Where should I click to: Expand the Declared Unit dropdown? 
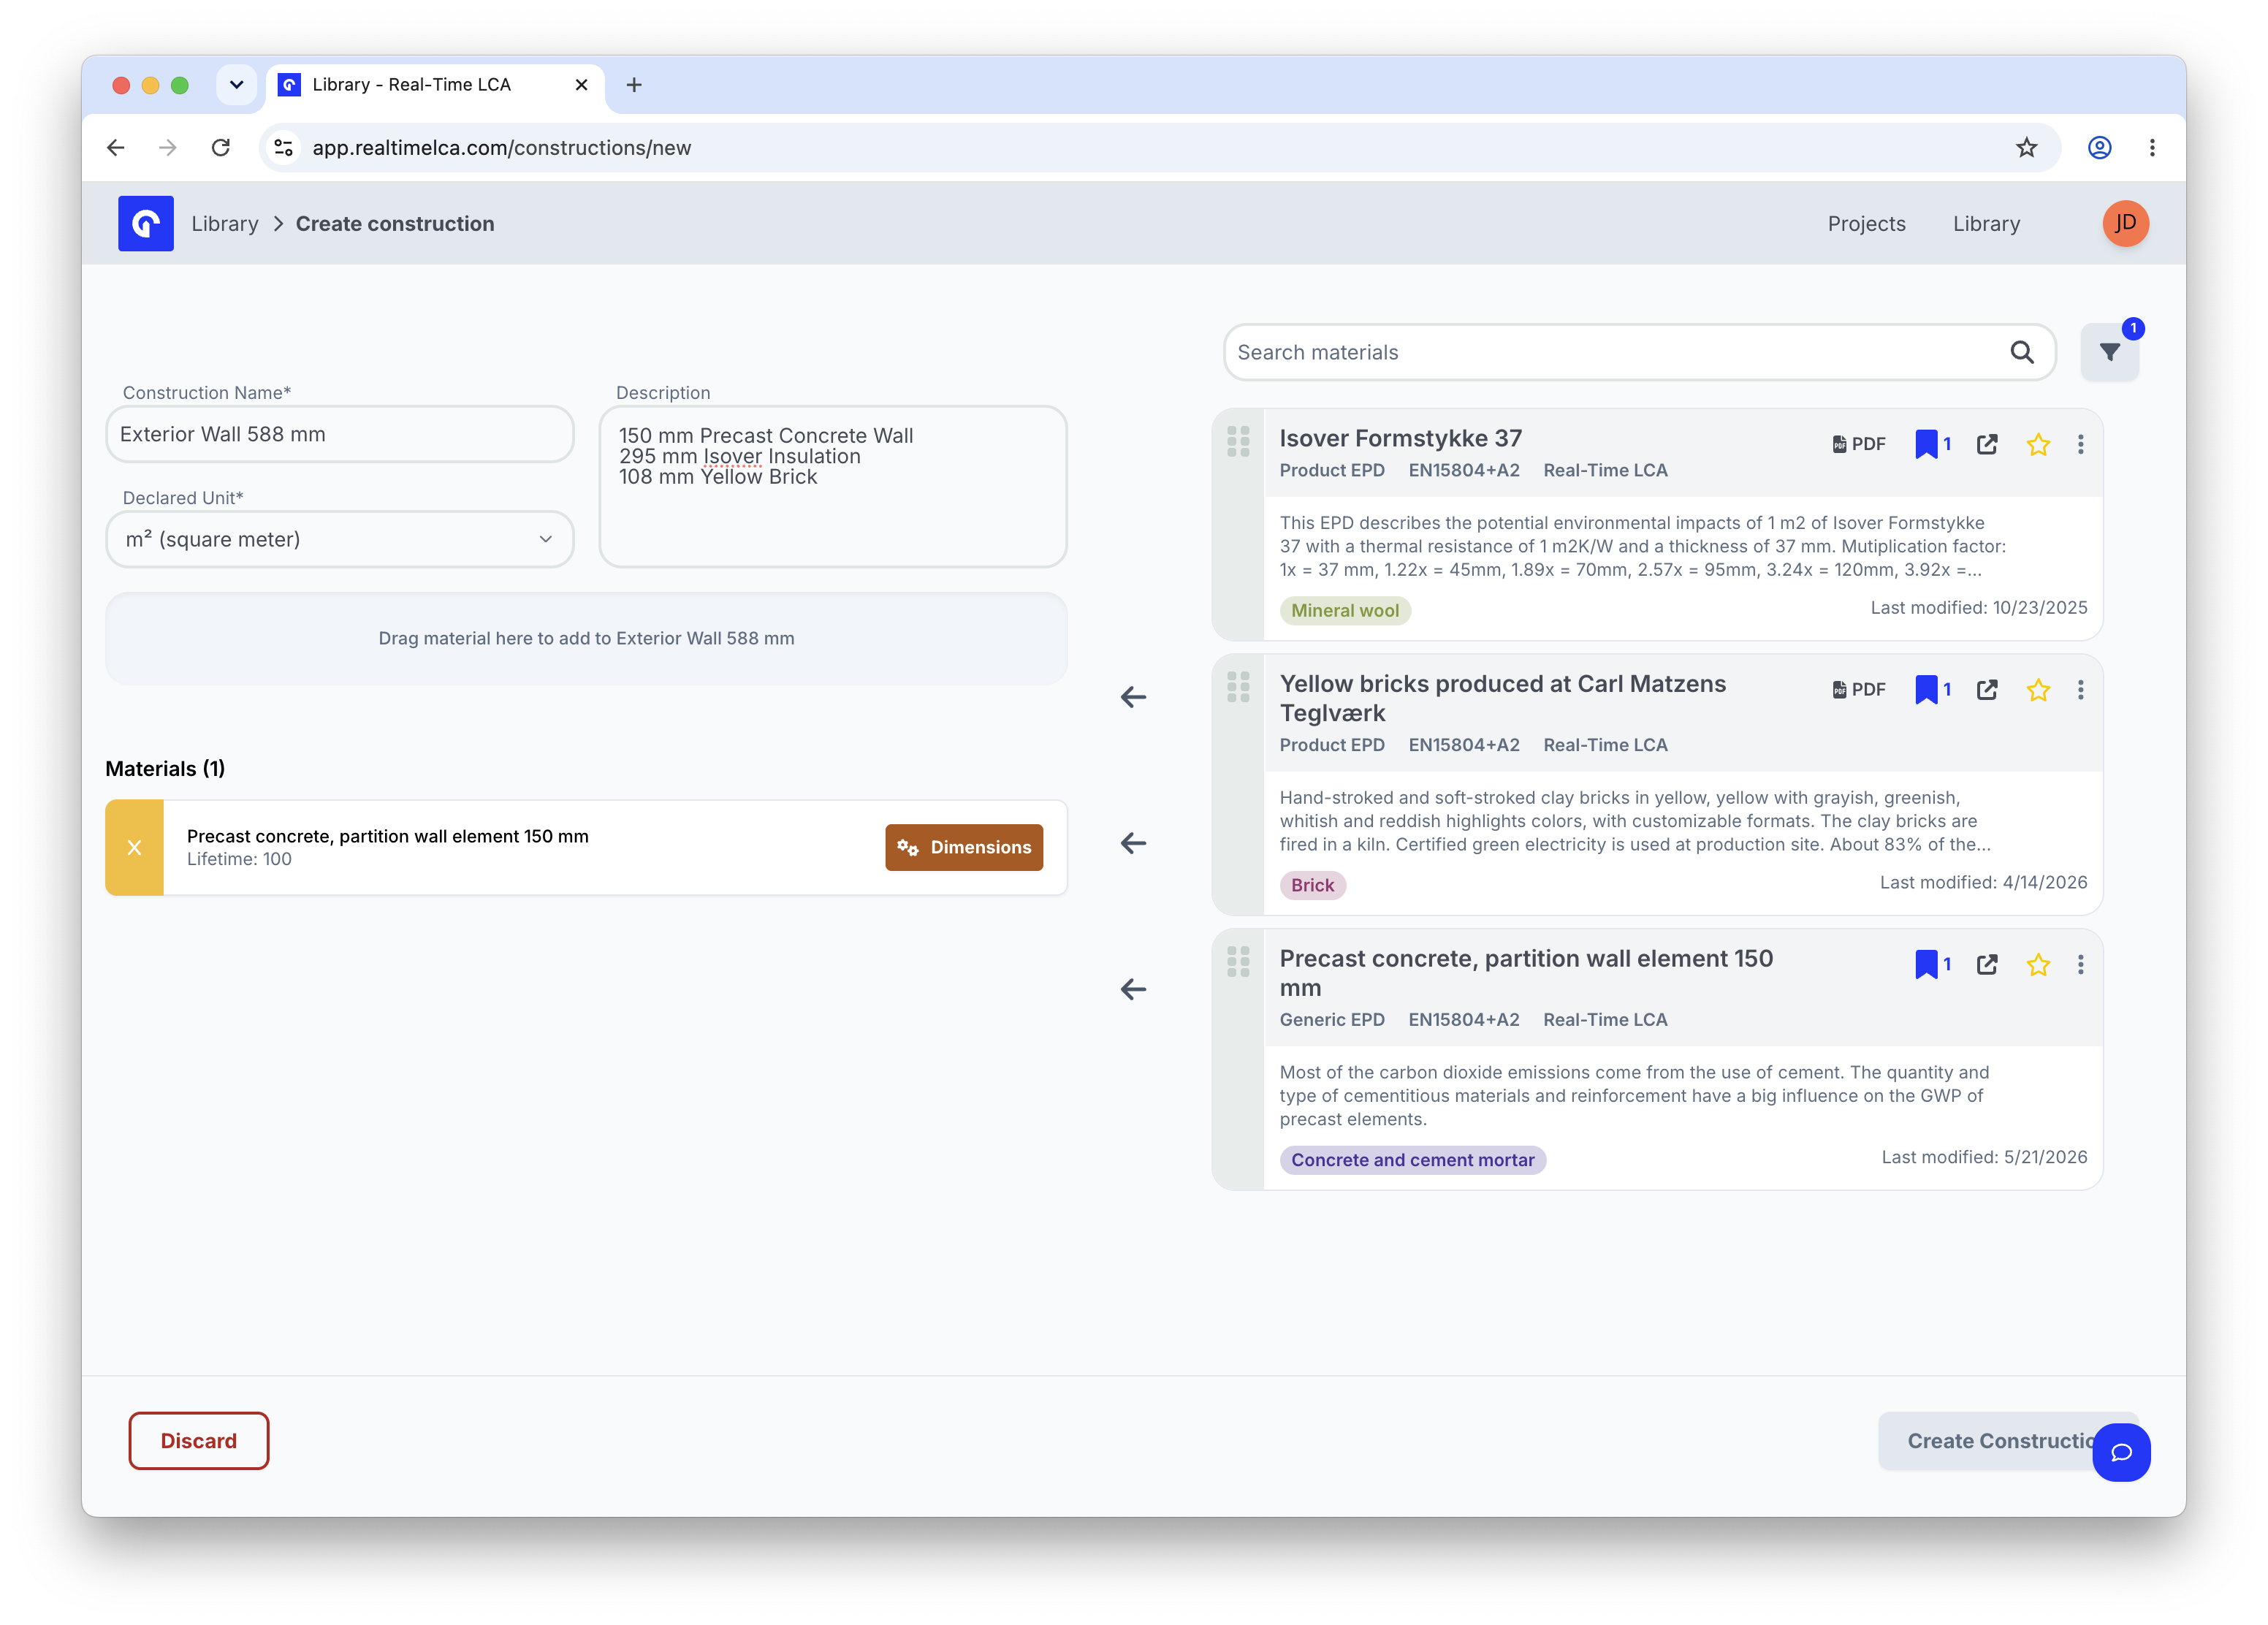point(340,539)
